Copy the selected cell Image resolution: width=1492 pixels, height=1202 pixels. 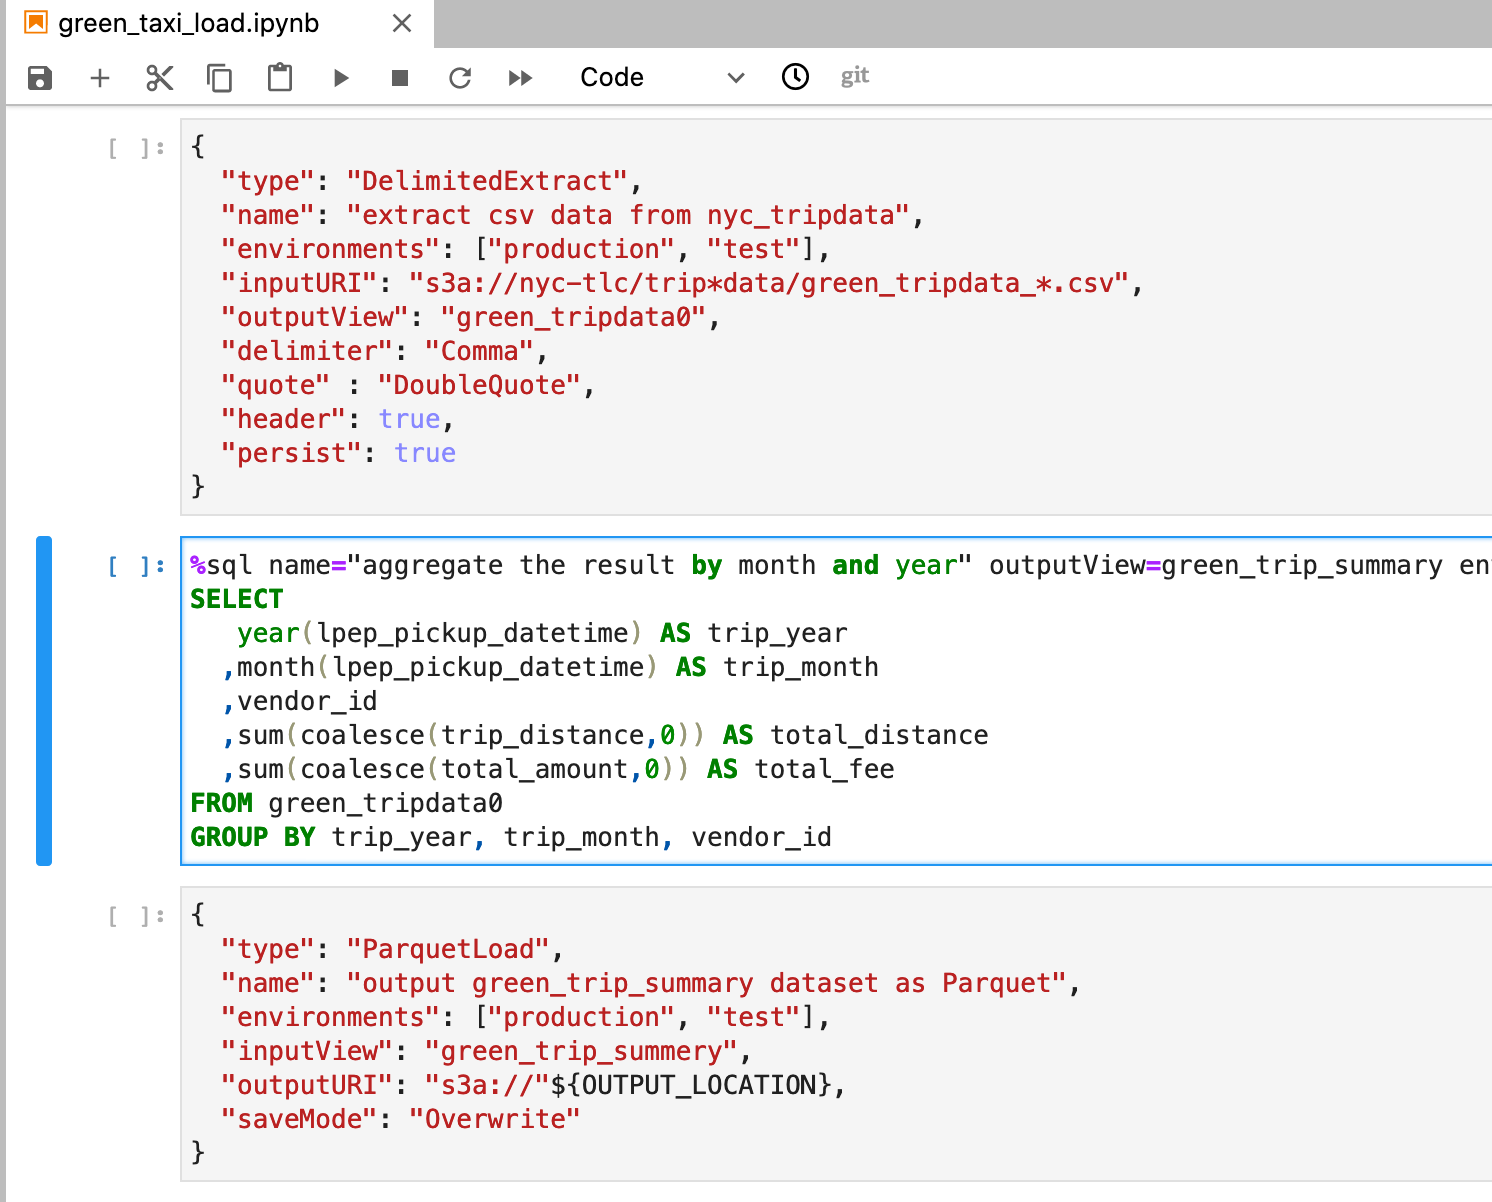[219, 78]
